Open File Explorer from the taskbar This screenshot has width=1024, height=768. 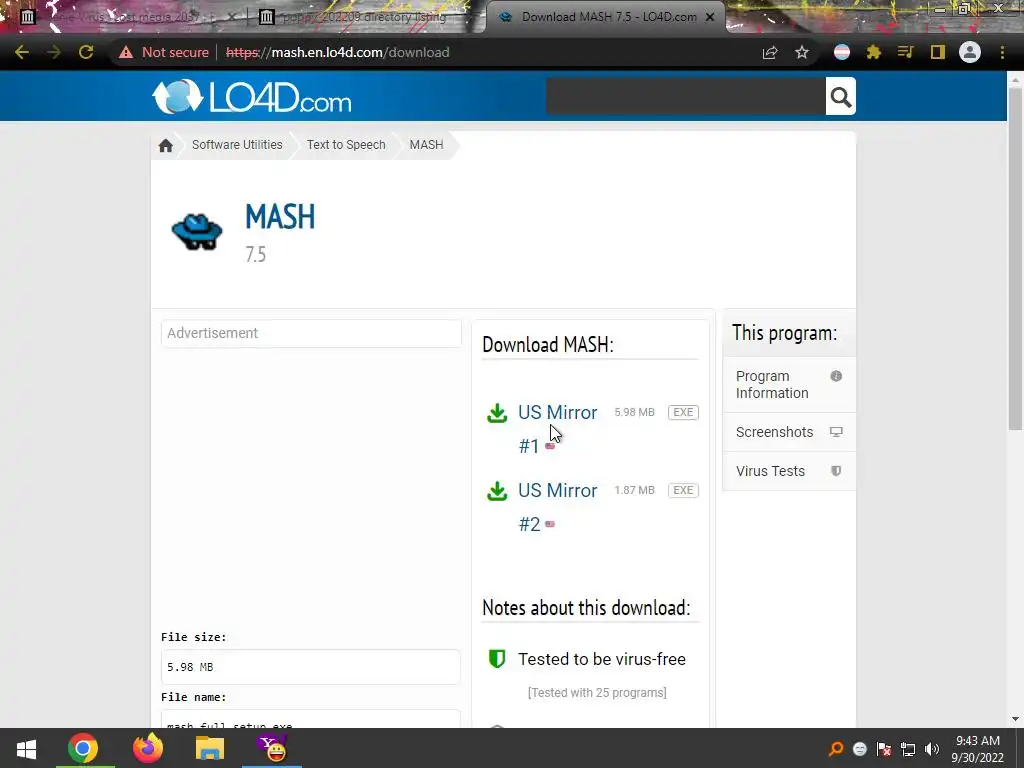tap(210, 748)
